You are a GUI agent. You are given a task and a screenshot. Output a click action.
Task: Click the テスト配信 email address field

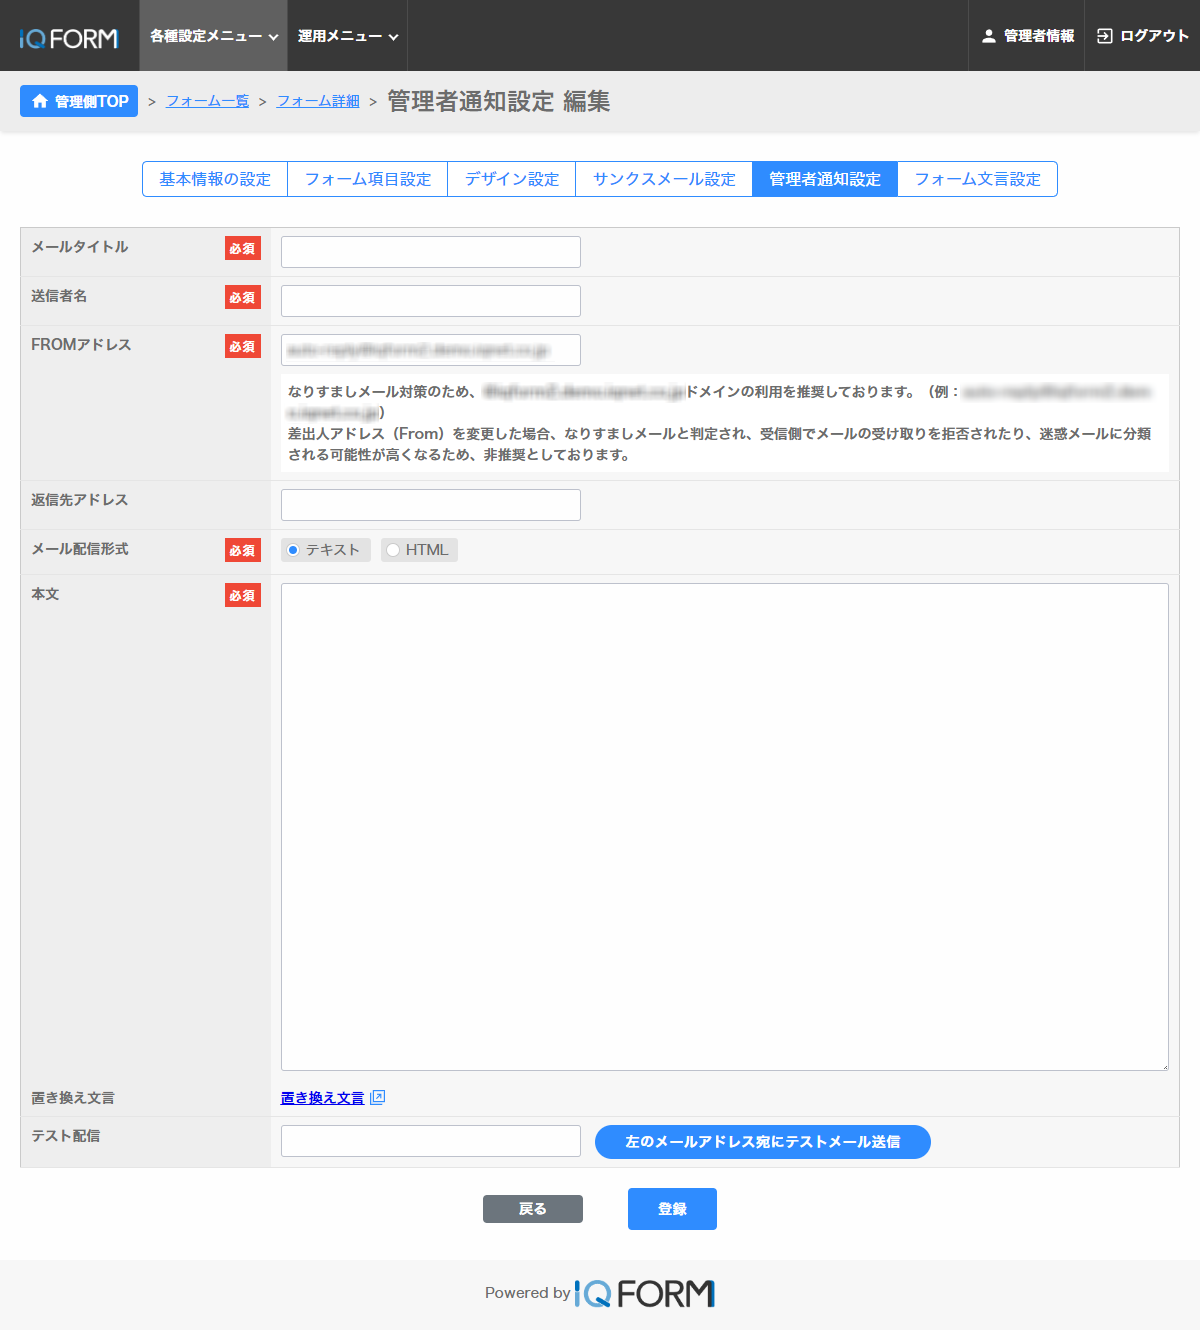point(430,1141)
